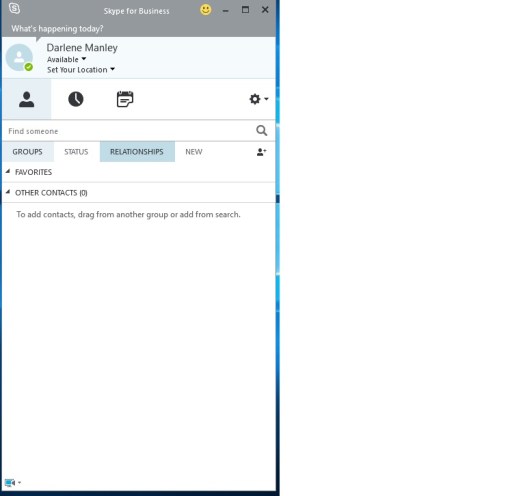Click the primary device monitor icon
This screenshot has width=525, height=496.
click(x=10, y=483)
